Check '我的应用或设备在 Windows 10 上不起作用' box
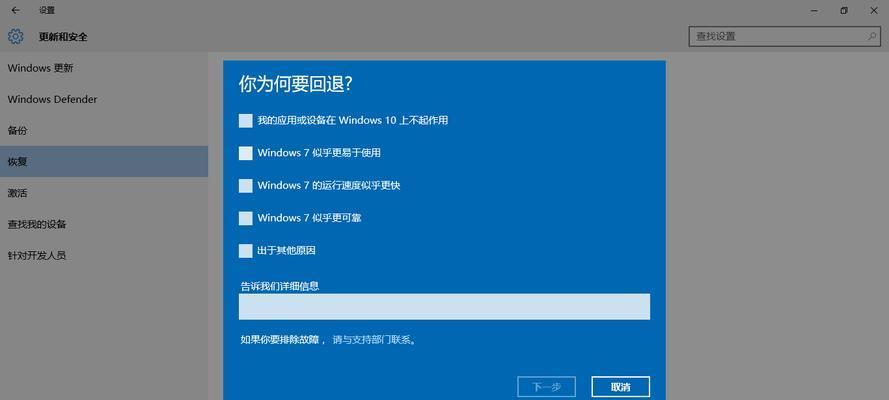Screen dimensions: 889x400 click(245, 121)
